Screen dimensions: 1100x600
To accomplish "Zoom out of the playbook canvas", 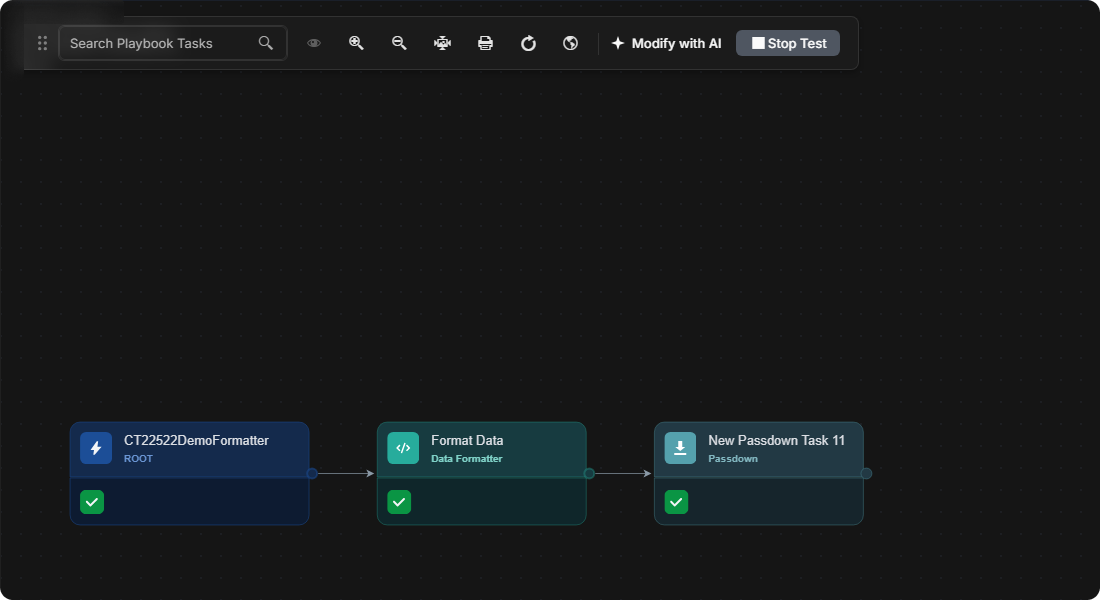I will tap(399, 43).
